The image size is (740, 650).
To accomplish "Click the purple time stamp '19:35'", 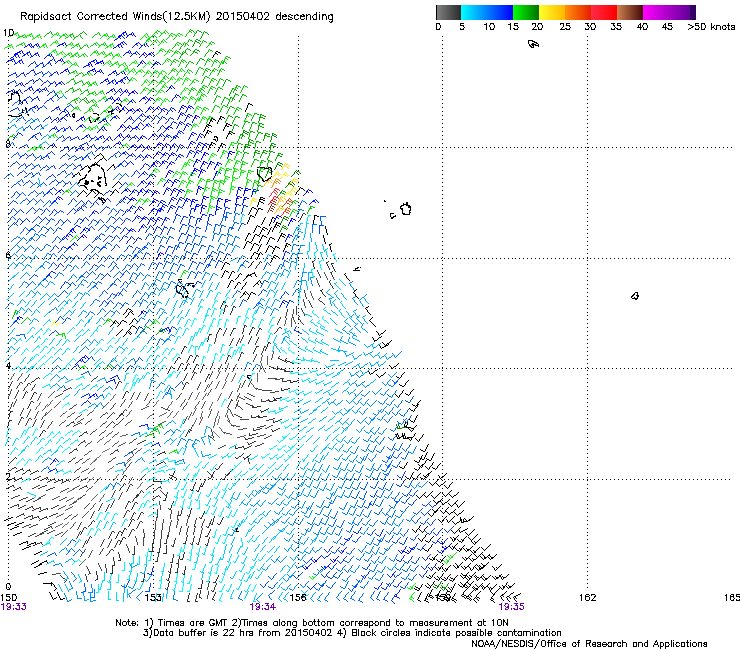I will tap(512, 607).
